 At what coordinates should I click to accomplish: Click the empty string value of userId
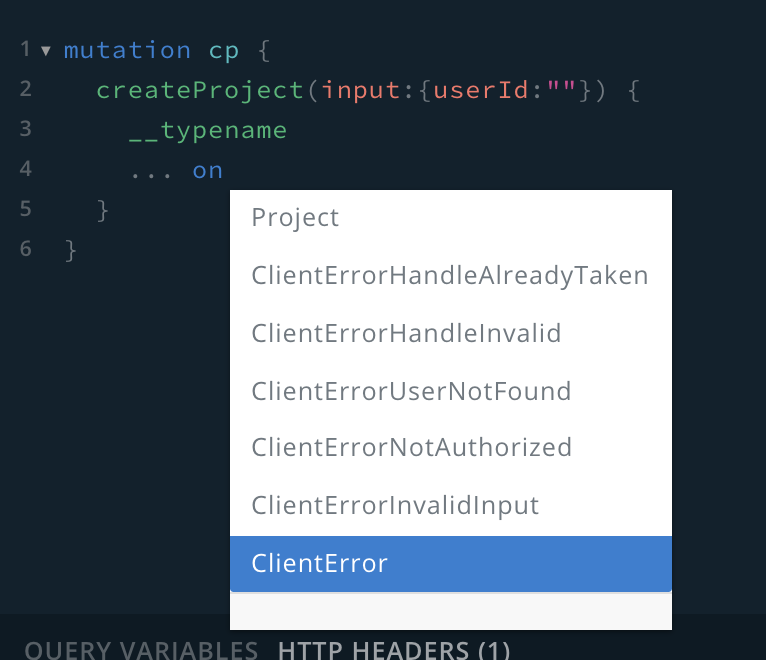pyautogui.click(x=561, y=88)
